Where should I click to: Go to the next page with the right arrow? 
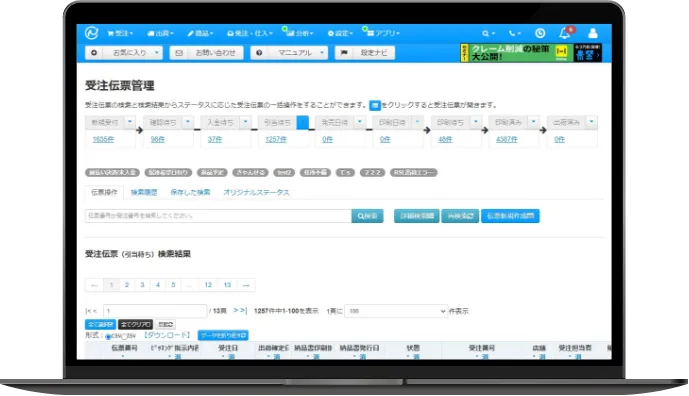coord(246,285)
